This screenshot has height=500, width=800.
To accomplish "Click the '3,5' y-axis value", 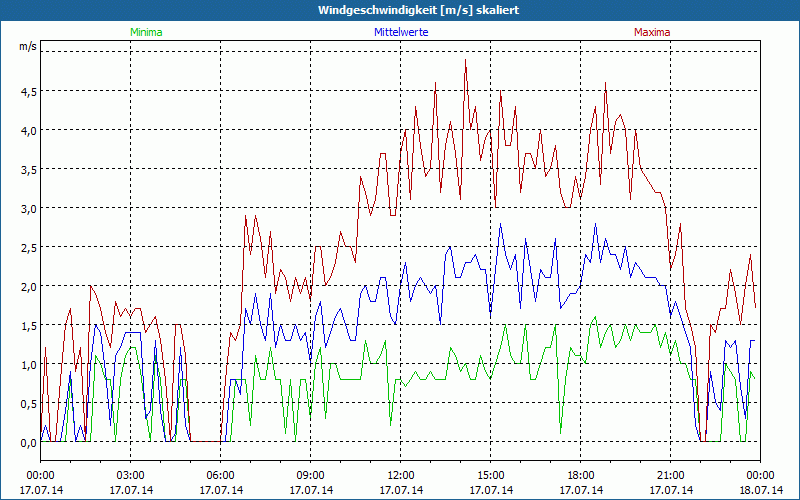I will [x=29, y=170].
